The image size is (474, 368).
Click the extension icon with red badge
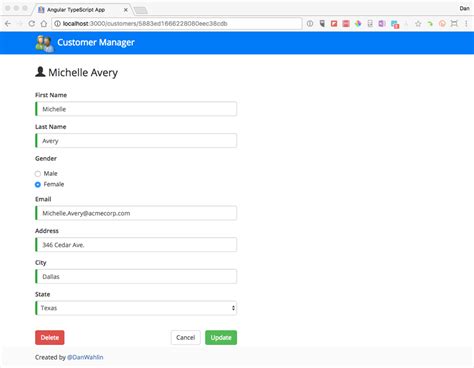click(x=395, y=24)
